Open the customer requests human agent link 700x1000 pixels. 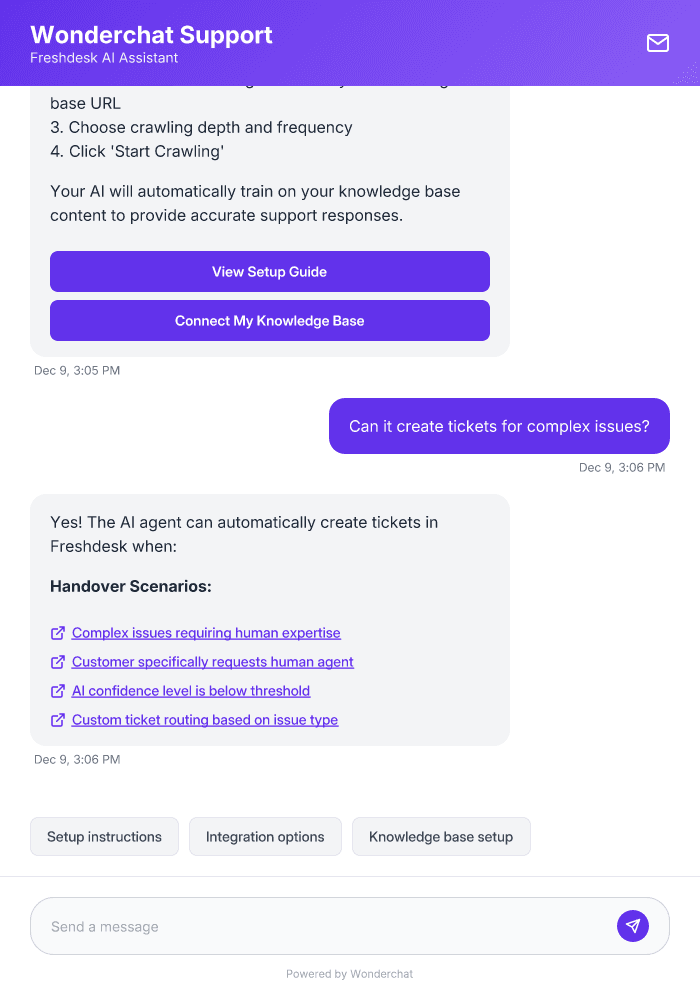pos(212,662)
